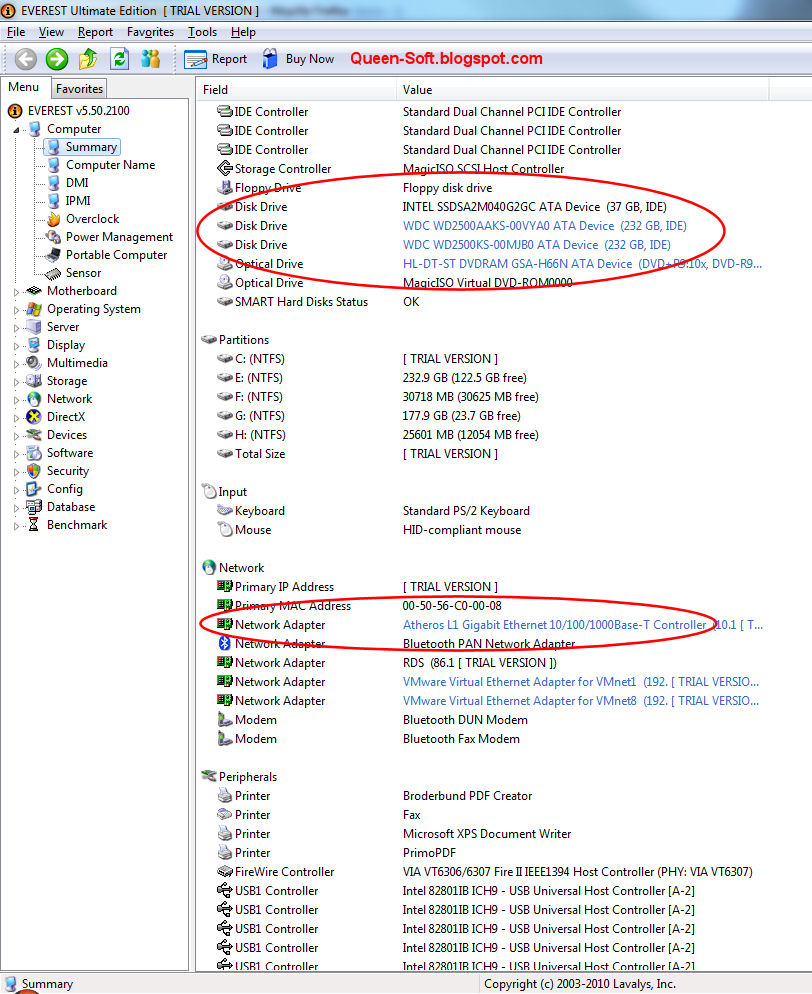Select IPMI tree item

coord(78,200)
